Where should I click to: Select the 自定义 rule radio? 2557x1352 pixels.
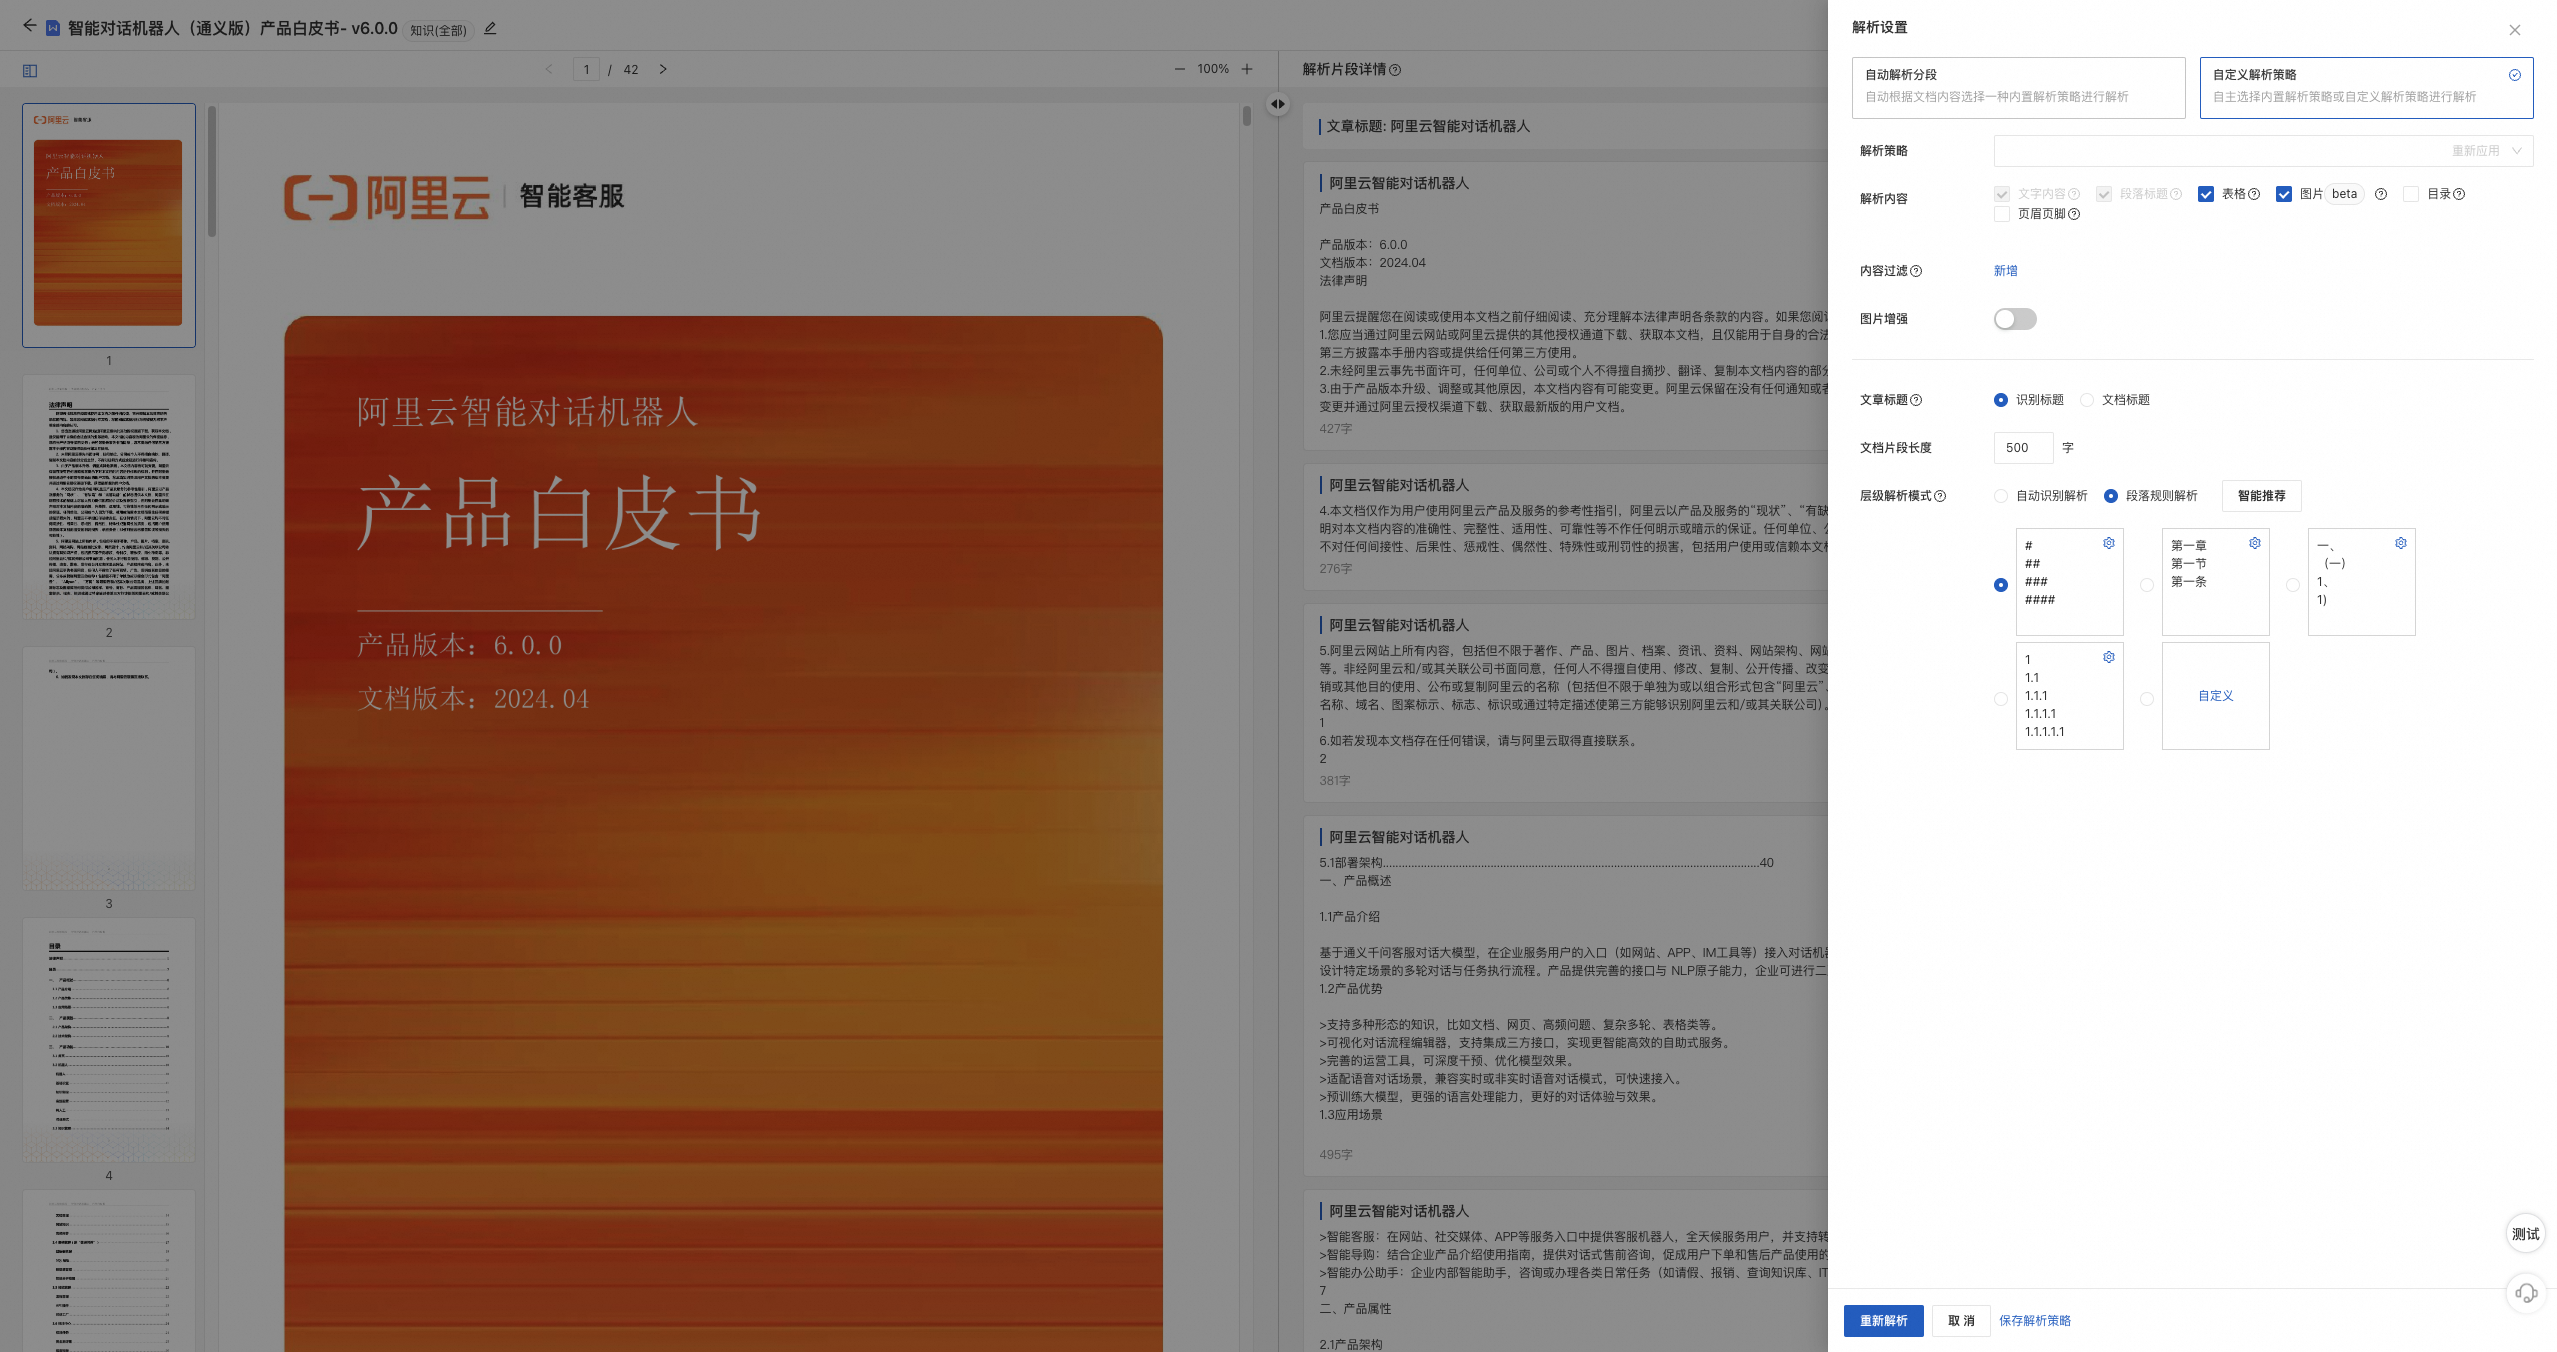(x=2147, y=699)
